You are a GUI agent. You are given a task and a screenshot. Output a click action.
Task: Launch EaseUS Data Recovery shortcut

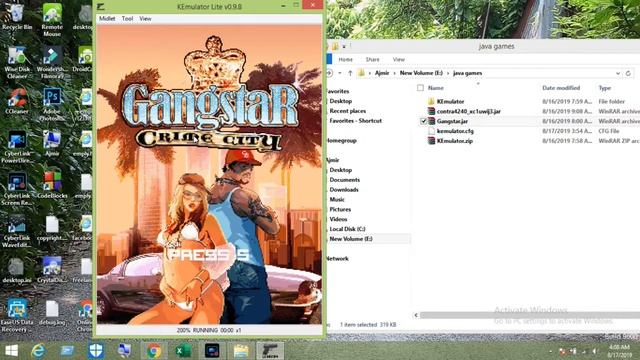[x=17, y=316]
